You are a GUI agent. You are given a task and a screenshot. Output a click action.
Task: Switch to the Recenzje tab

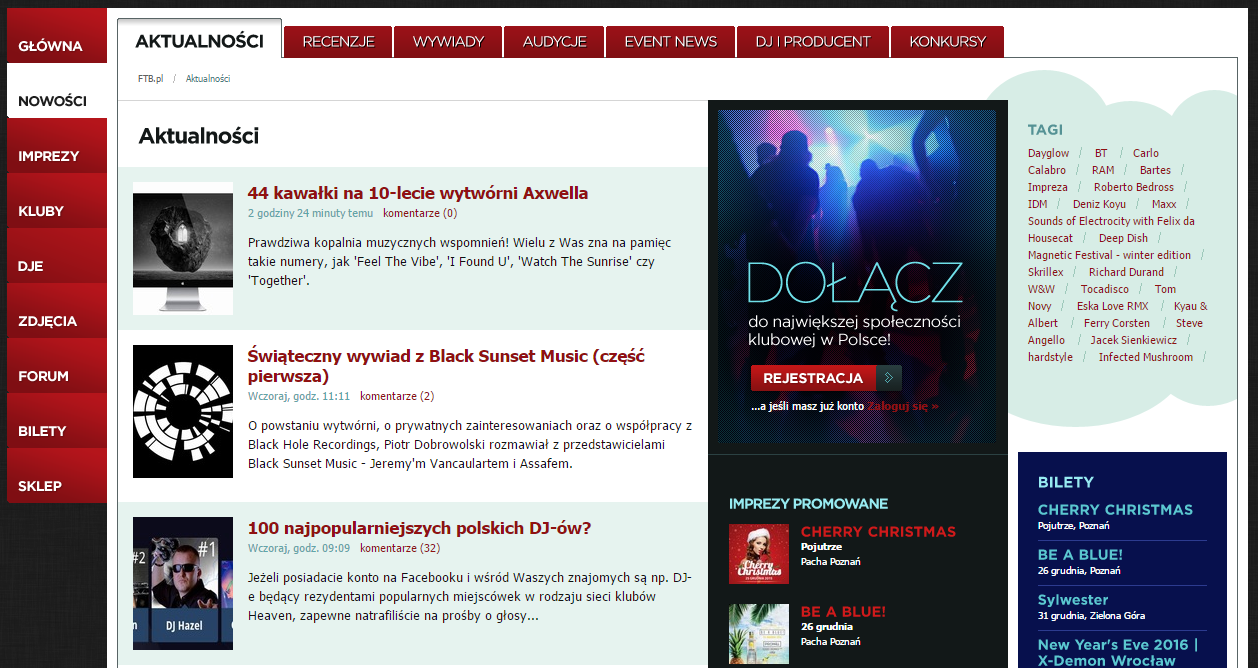pos(338,42)
